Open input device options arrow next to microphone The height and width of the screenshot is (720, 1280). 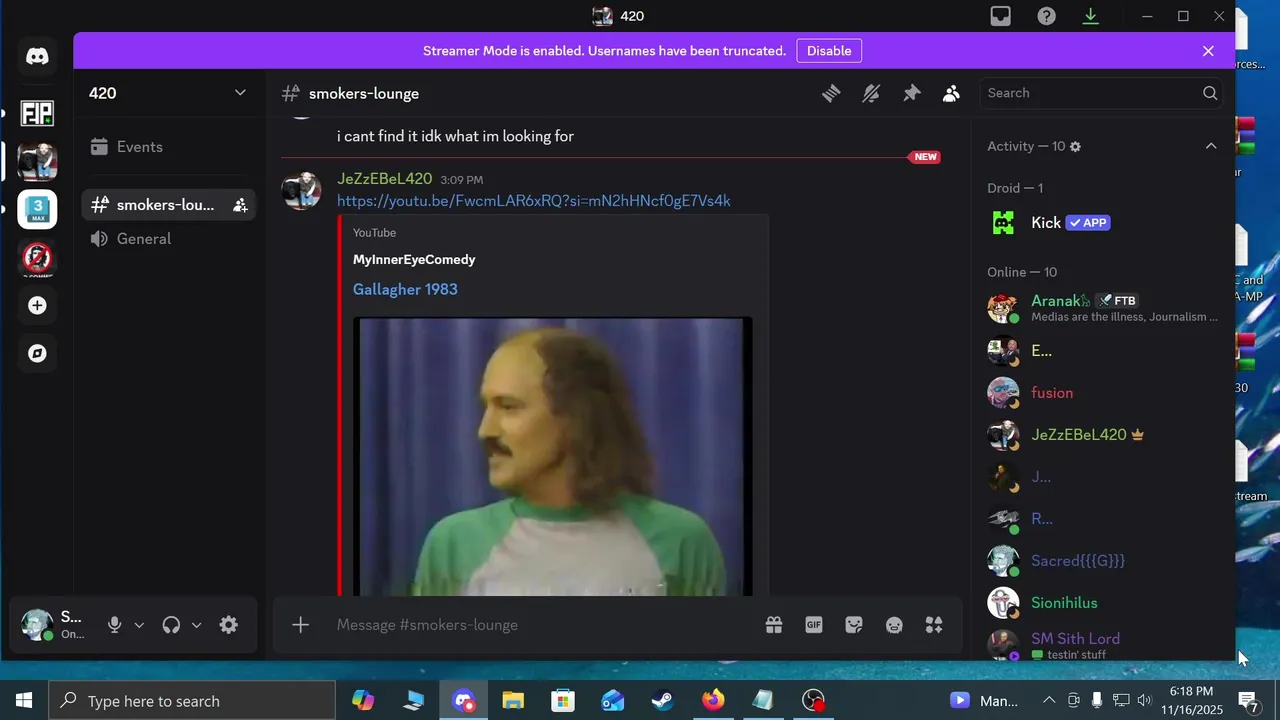pos(139,625)
